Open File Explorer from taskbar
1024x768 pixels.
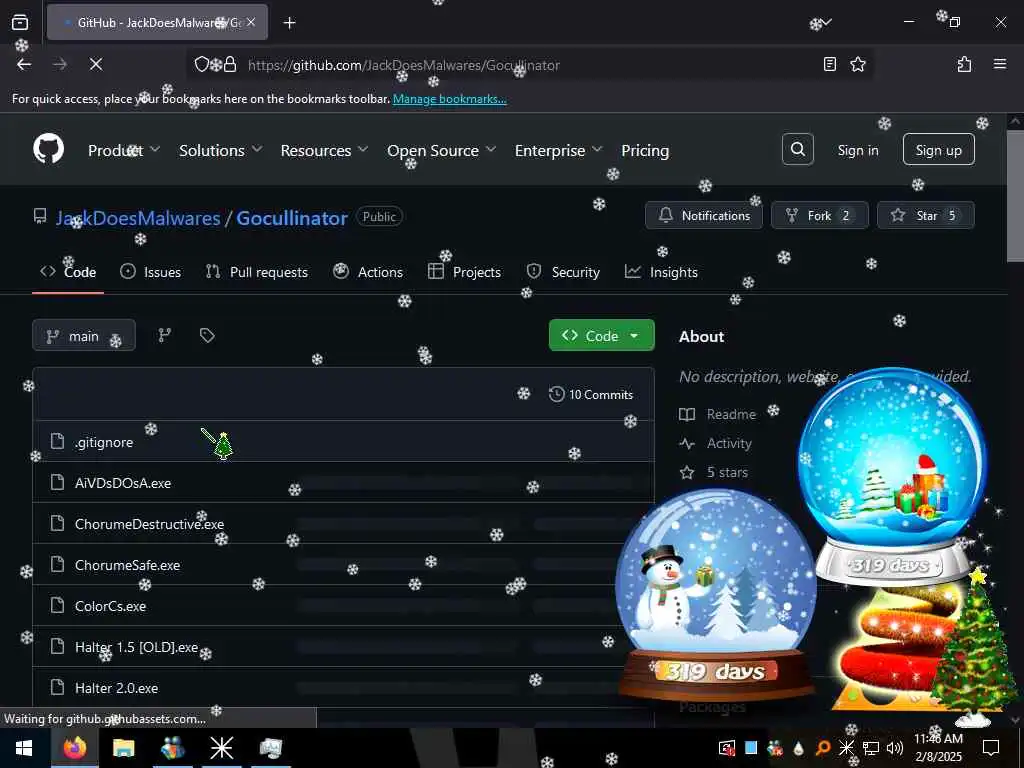tap(123, 748)
